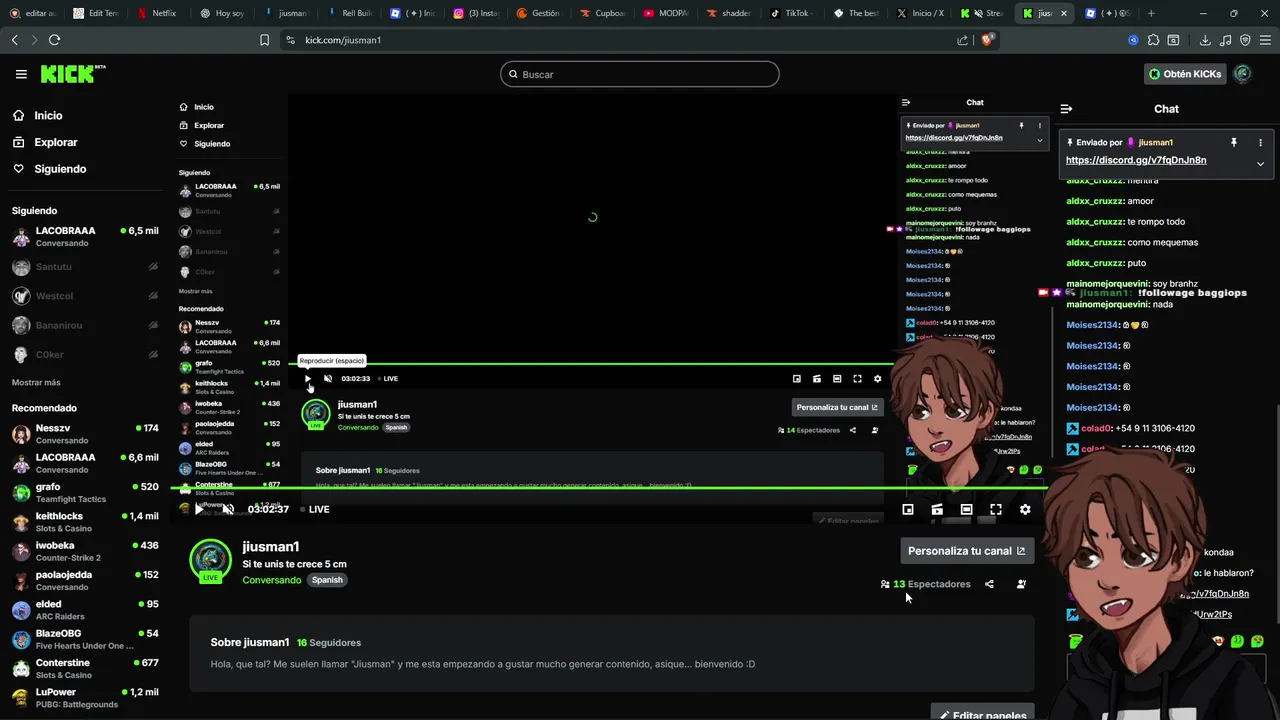
Task: Go back with the browser back arrow
Action: pos(14,40)
